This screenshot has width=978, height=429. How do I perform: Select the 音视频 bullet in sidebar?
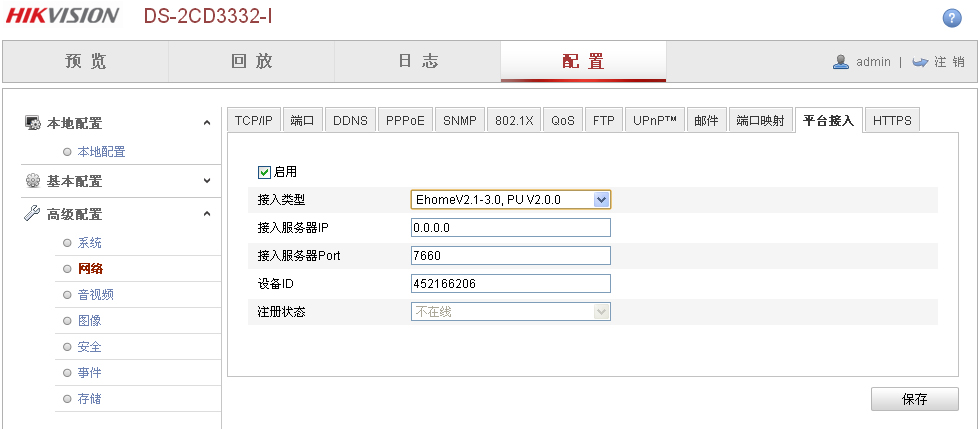tap(67, 295)
